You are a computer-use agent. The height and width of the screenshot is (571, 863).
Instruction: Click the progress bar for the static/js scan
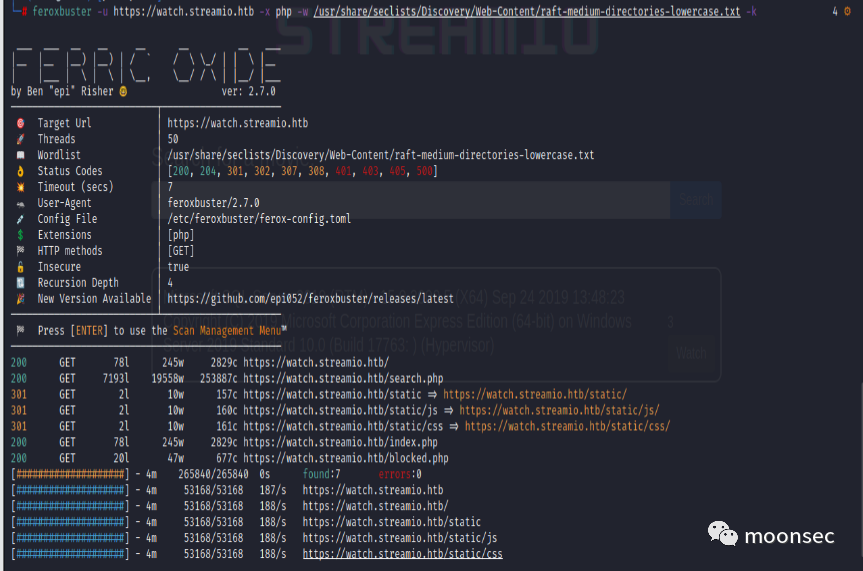(70, 538)
